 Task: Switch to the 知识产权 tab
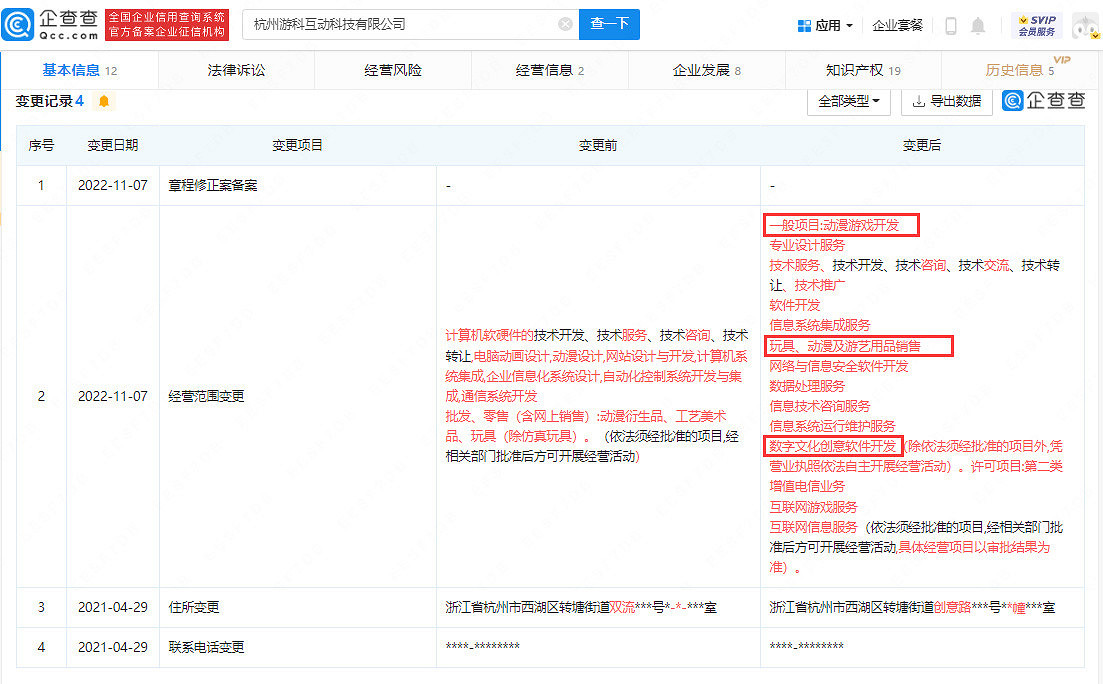pyautogui.click(x=855, y=70)
